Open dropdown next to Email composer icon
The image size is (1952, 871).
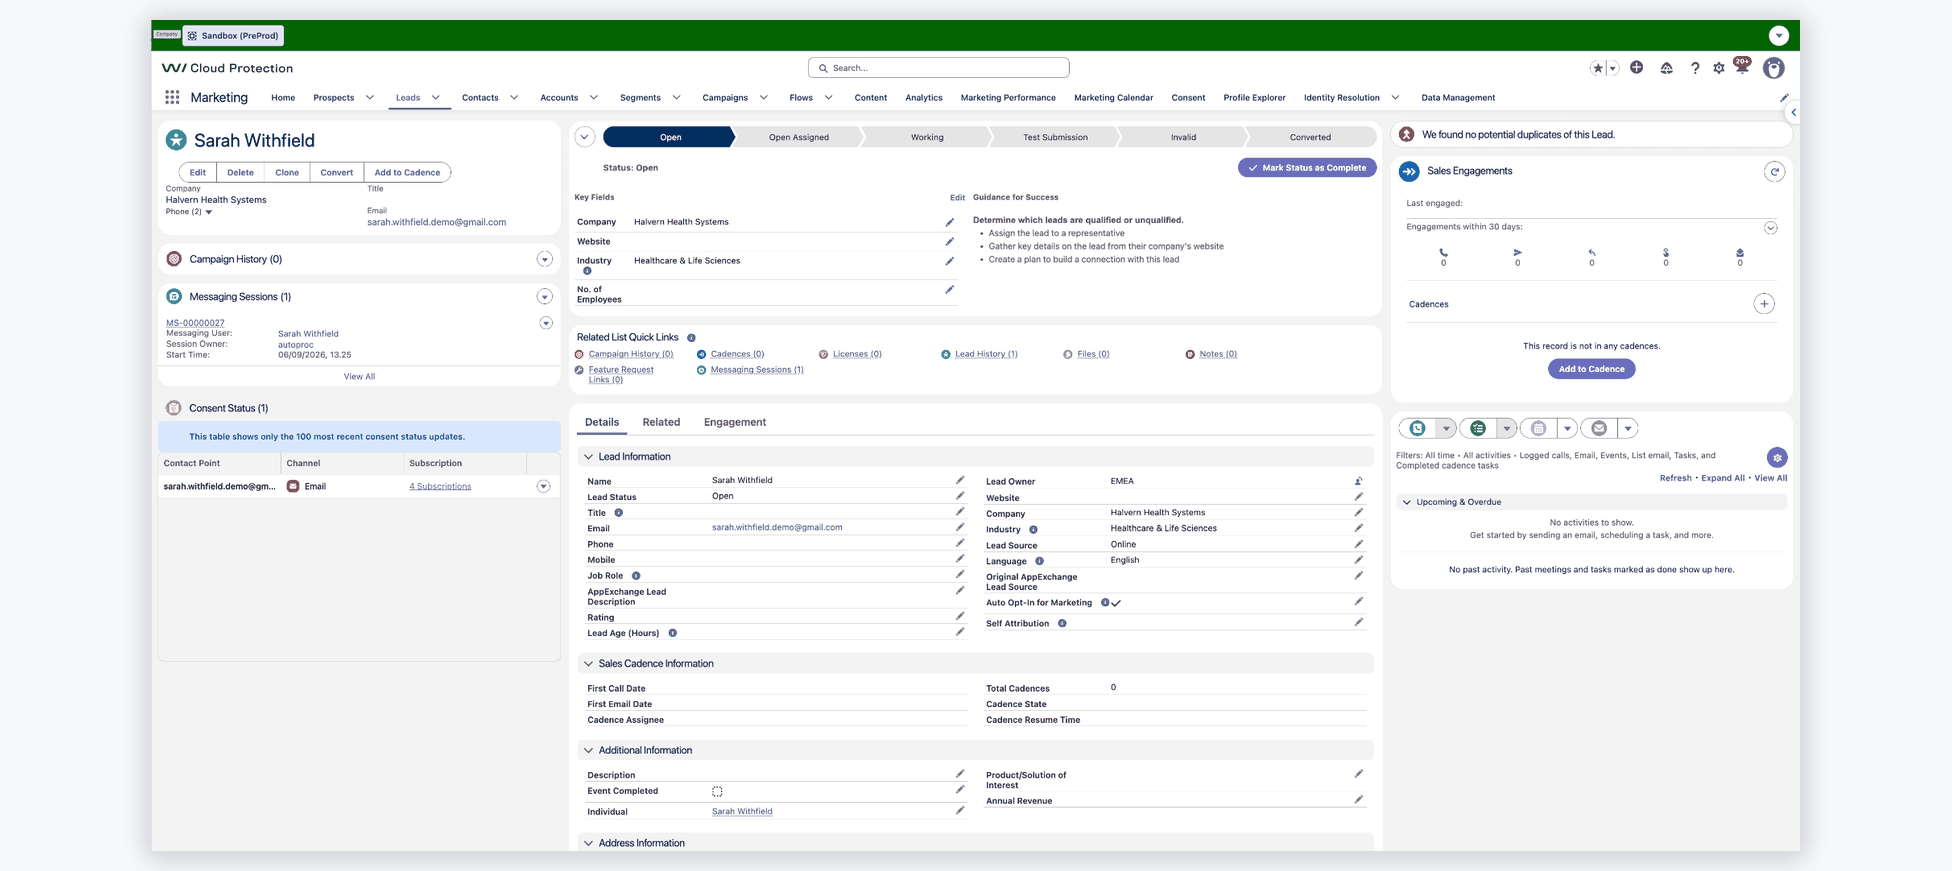point(1628,428)
